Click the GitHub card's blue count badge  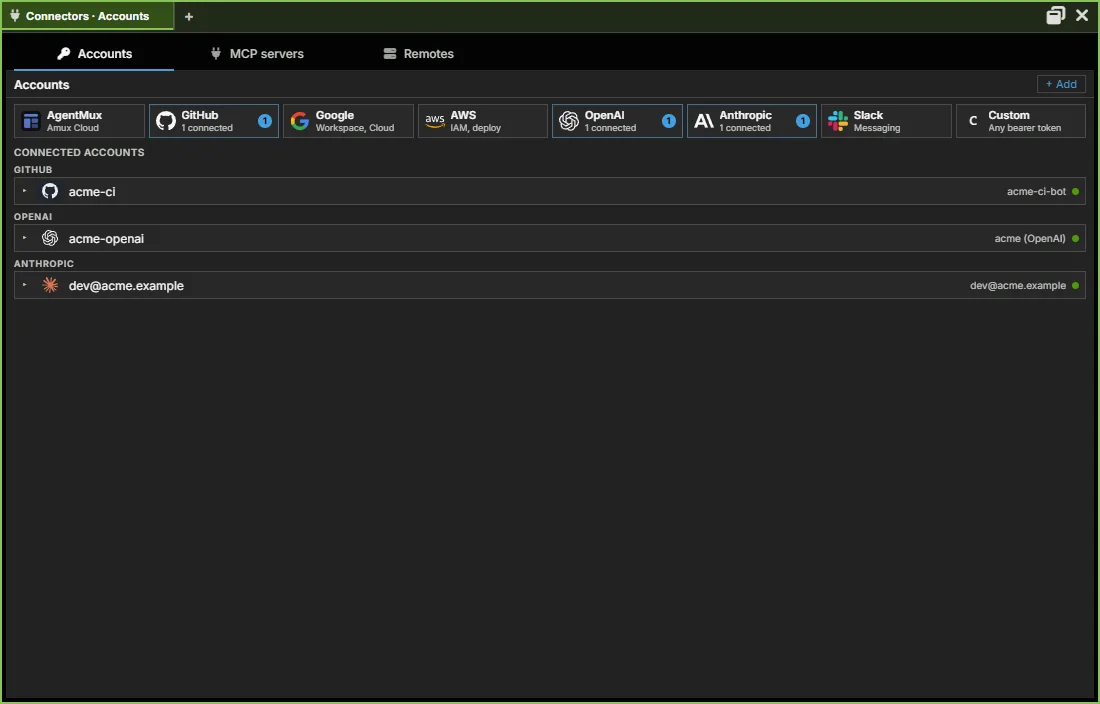click(264, 121)
